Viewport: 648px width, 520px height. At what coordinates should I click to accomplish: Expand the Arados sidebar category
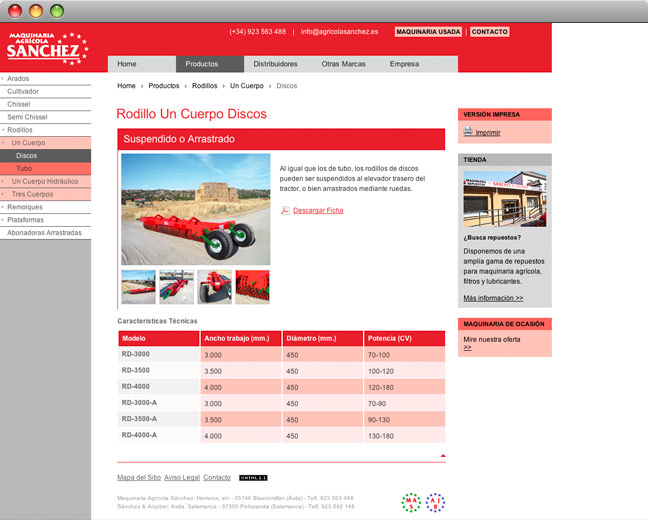[x=3, y=79]
